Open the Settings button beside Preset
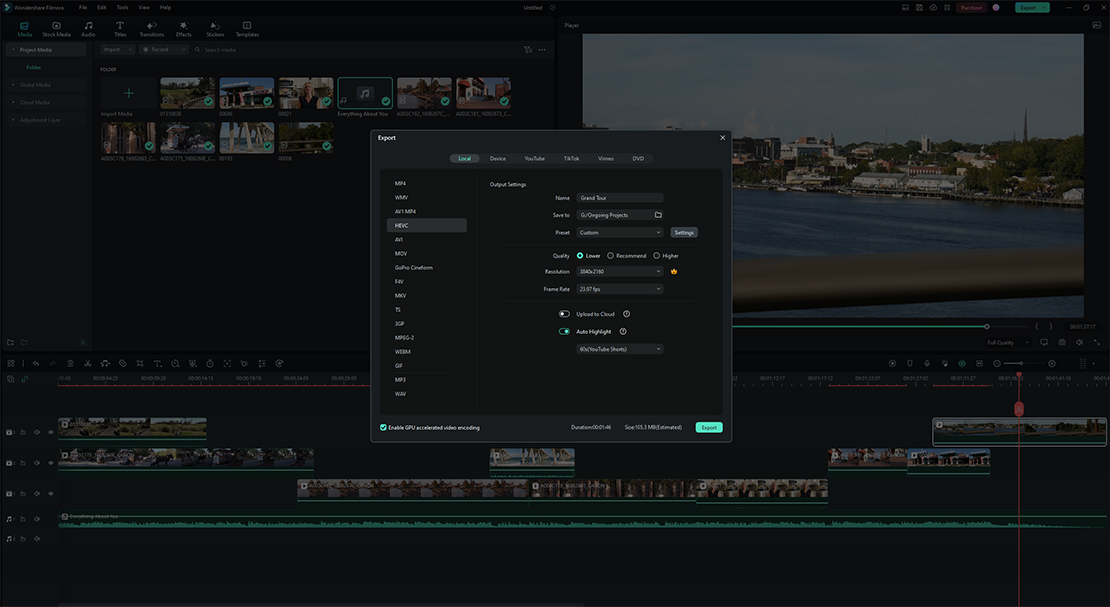This screenshot has width=1110, height=607. click(x=684, y=232)
